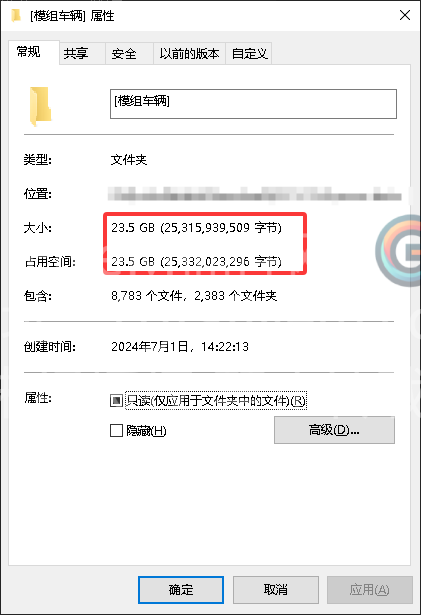421x615 pixels.
Task: Confirm with the 确定 button
Action: tap(181, 590)
